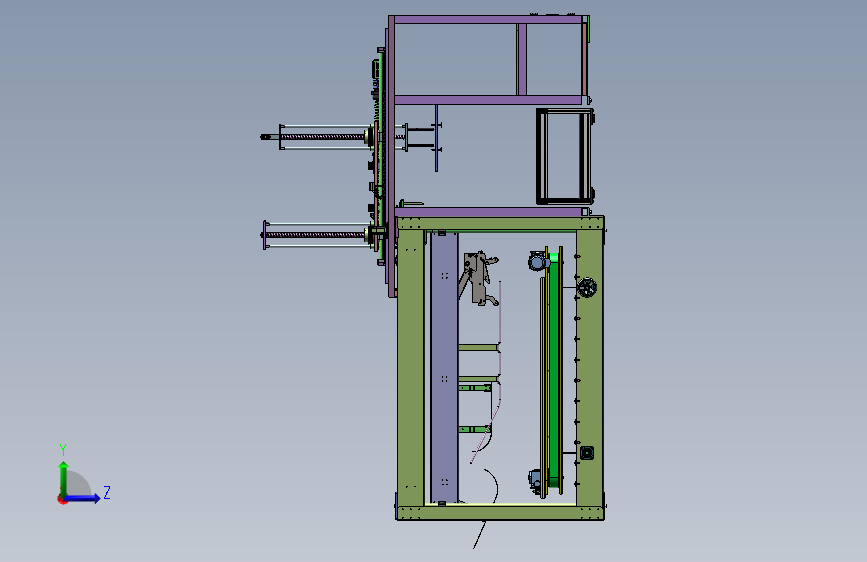Select the motor at the bottom of the conveyor

[535, 480]
